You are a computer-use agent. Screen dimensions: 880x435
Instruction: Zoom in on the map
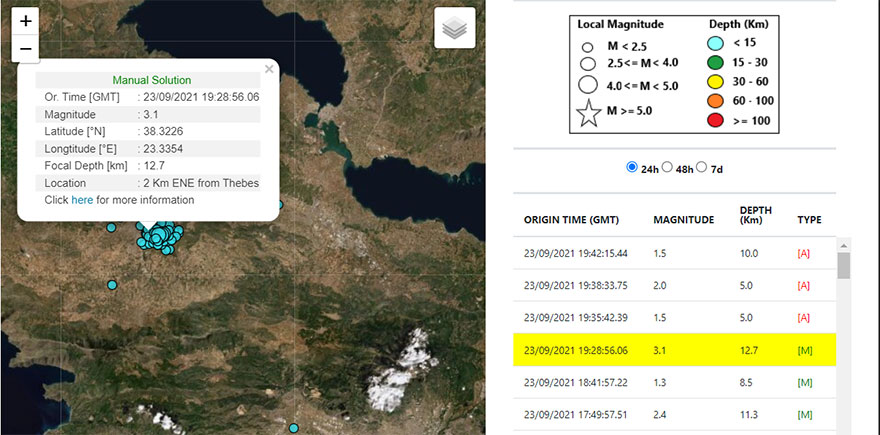pos(26,21)
